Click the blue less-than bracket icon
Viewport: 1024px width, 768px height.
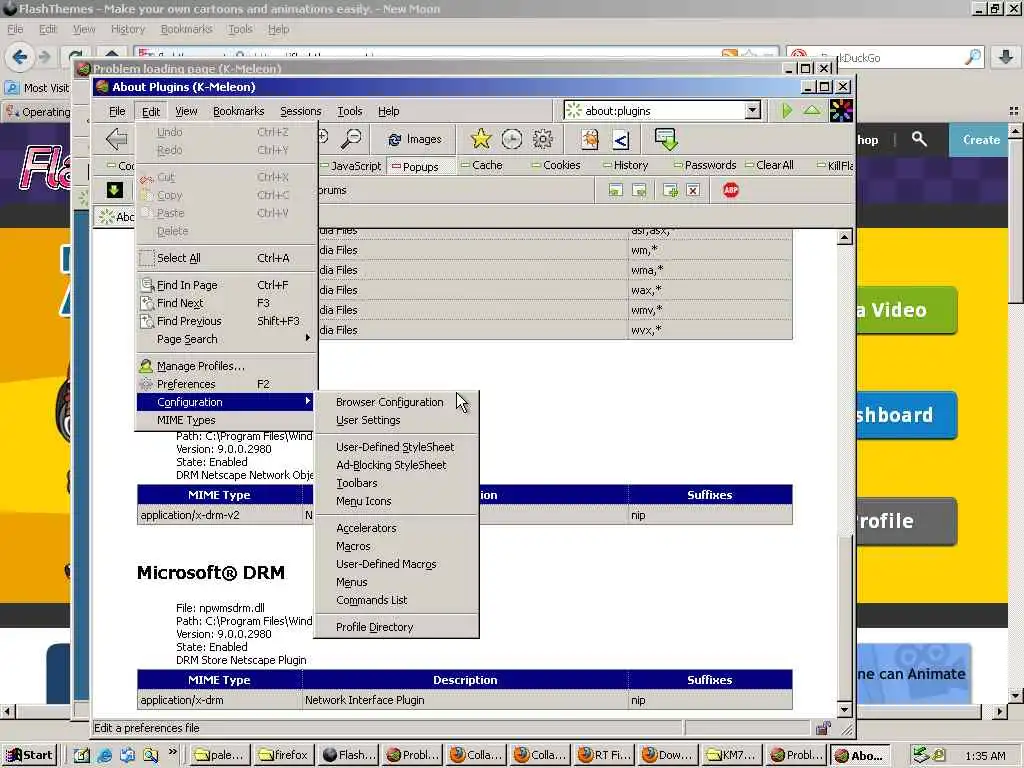click(x=620, y=139)
